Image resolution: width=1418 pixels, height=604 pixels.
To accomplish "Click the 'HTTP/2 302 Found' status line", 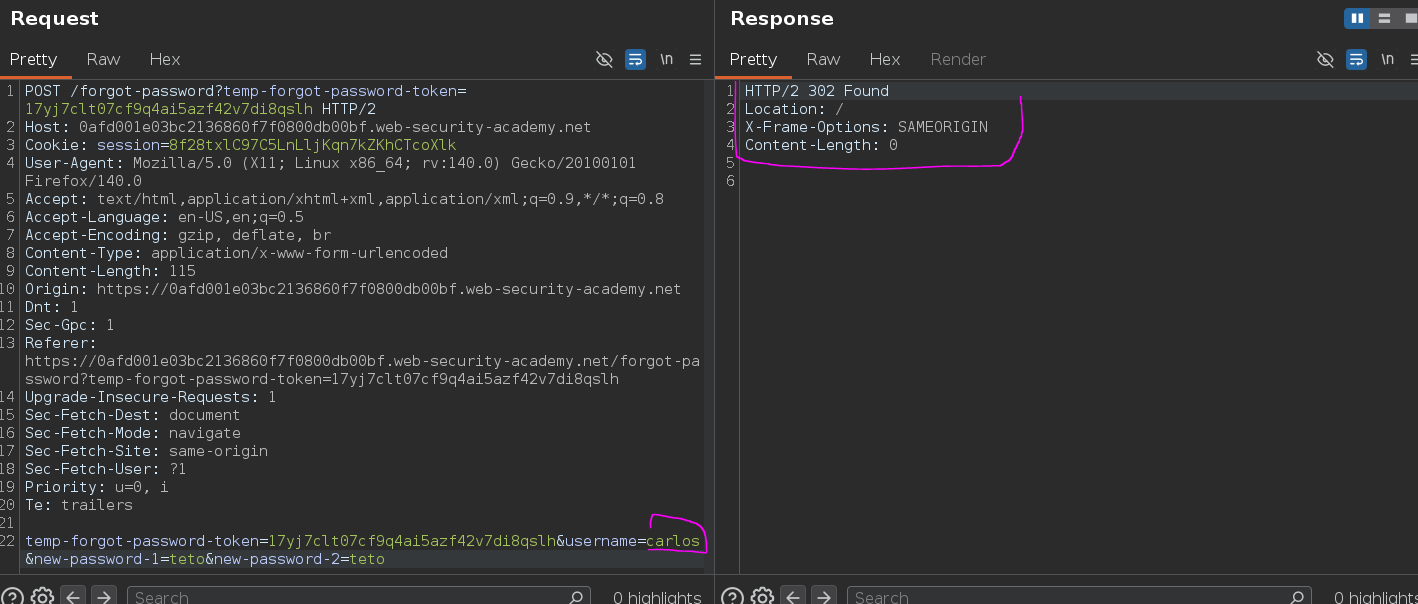I will (x=816, y=91).
